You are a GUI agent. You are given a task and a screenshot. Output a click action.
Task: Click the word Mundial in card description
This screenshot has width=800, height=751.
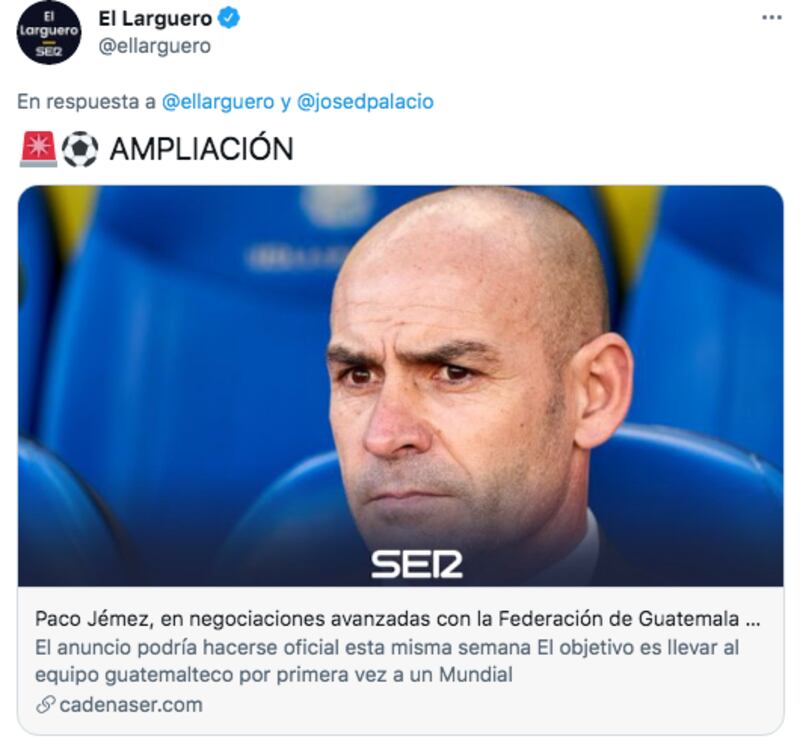click(476, 675)
